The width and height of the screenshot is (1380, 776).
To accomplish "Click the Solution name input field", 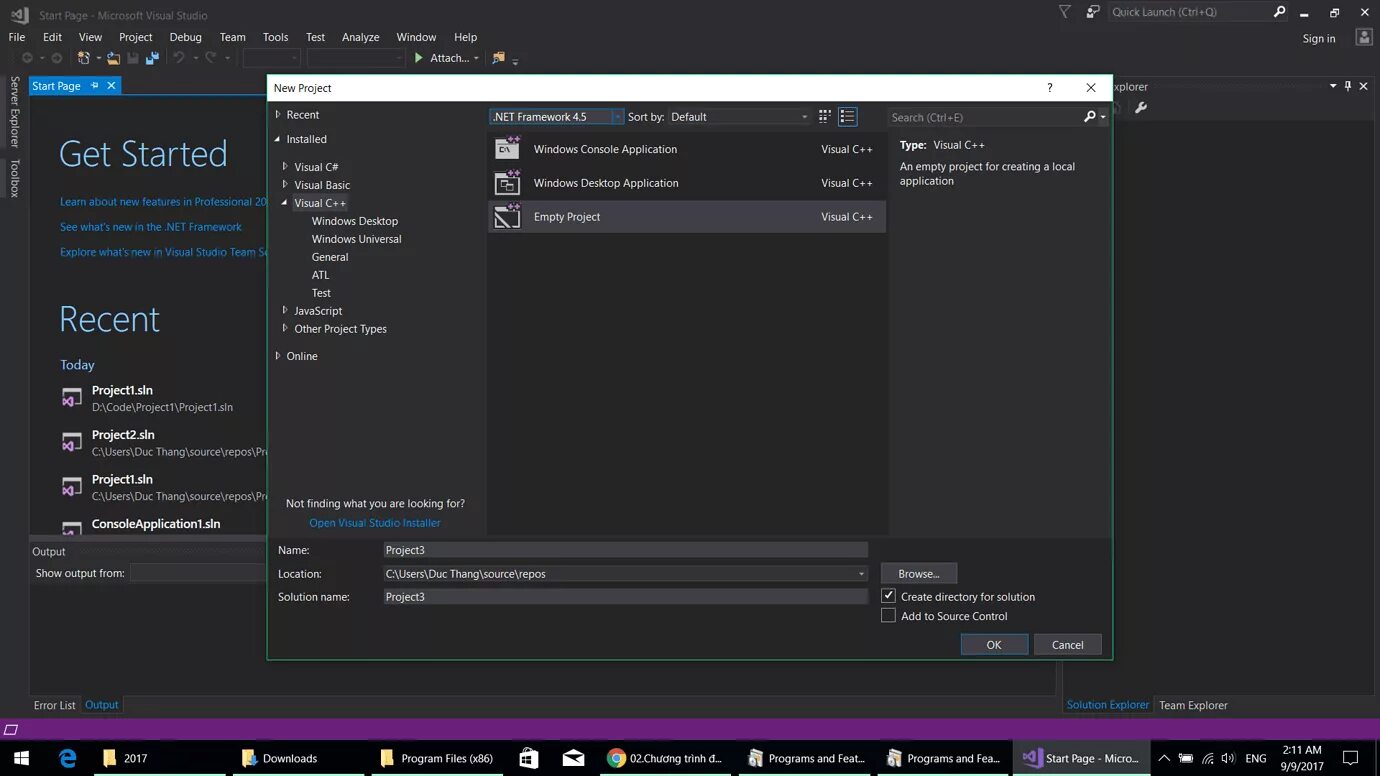I will tap(626, 597).
